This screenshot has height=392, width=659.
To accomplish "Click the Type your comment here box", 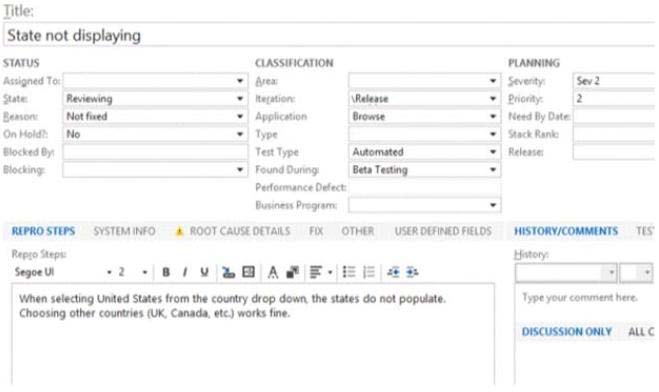I will click(x=585, y=298).
